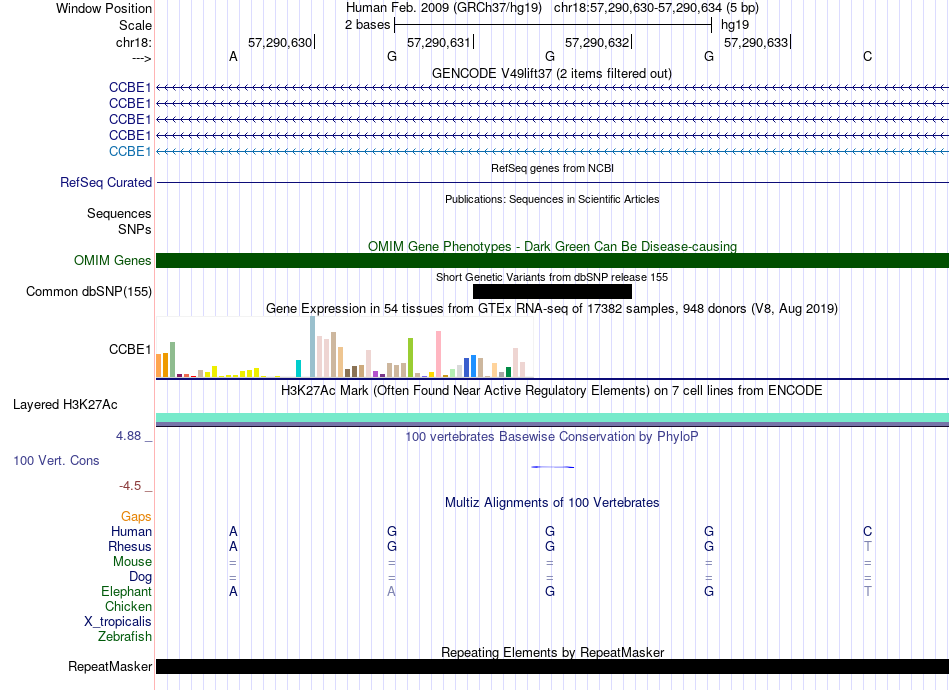Screen dimensions: 950x690
Task: Click the turquoise H3K27Ac signal band
Action: point(553,417)
